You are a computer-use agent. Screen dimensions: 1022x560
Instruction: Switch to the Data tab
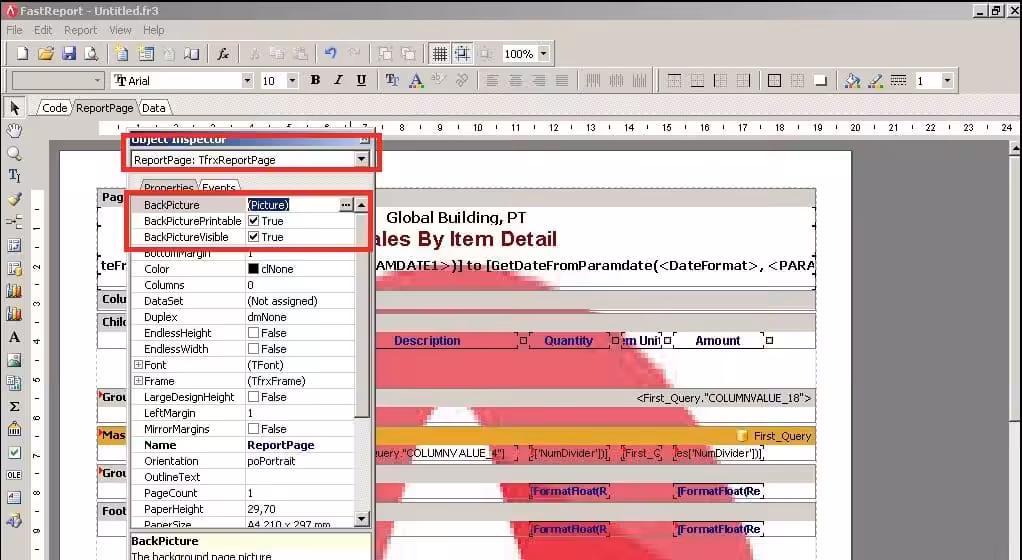pyautogui.click(x=154, y=108)
